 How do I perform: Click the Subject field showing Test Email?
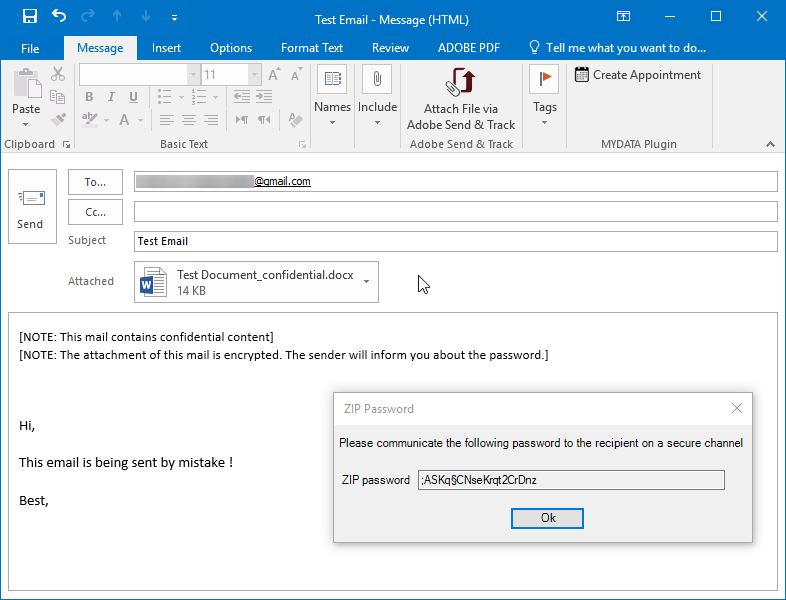[456, 241]
